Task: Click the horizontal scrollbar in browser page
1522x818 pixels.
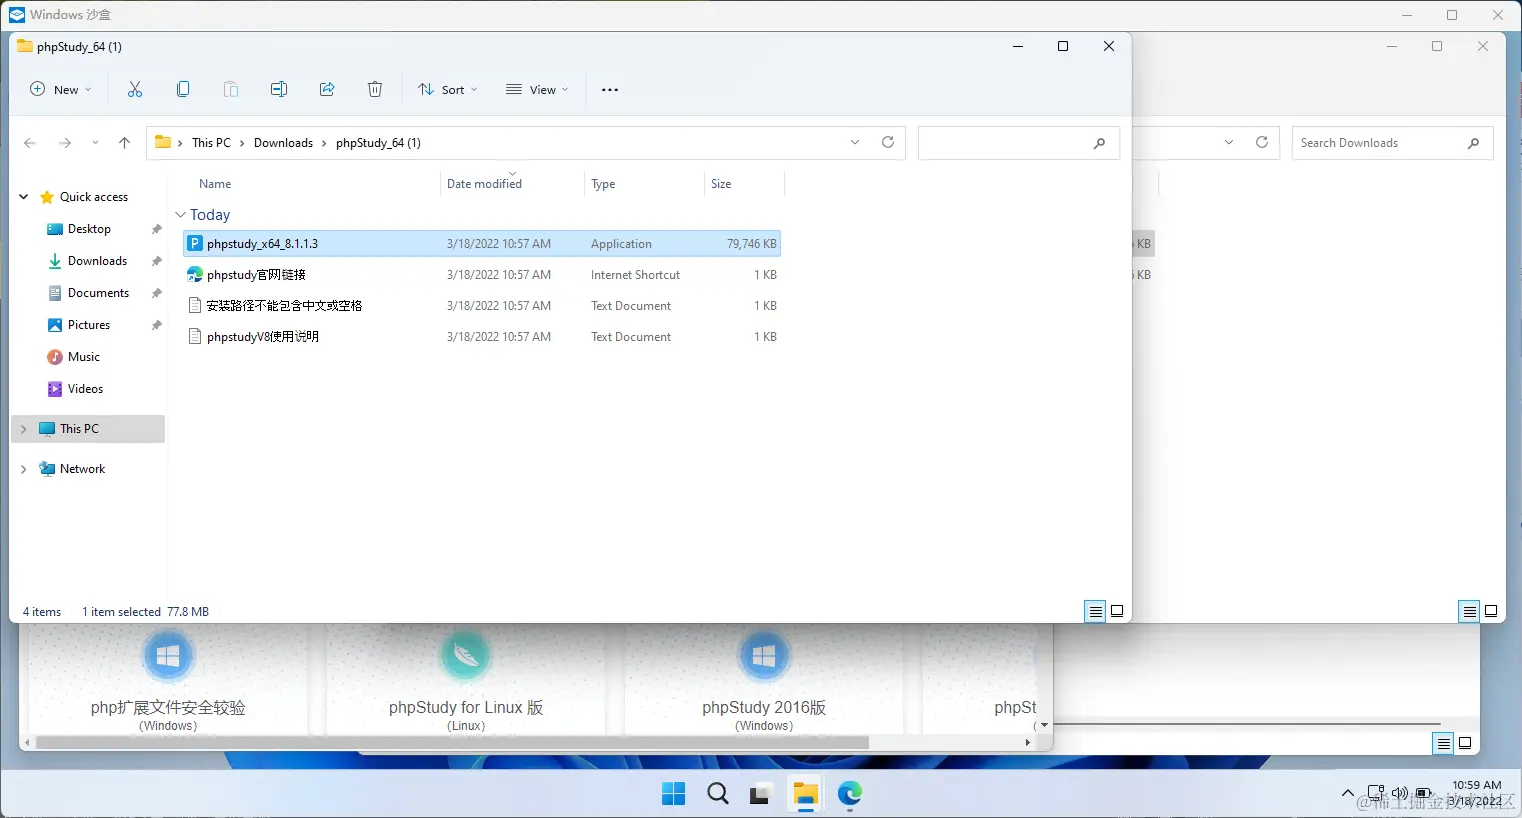Action: [452, 743]
